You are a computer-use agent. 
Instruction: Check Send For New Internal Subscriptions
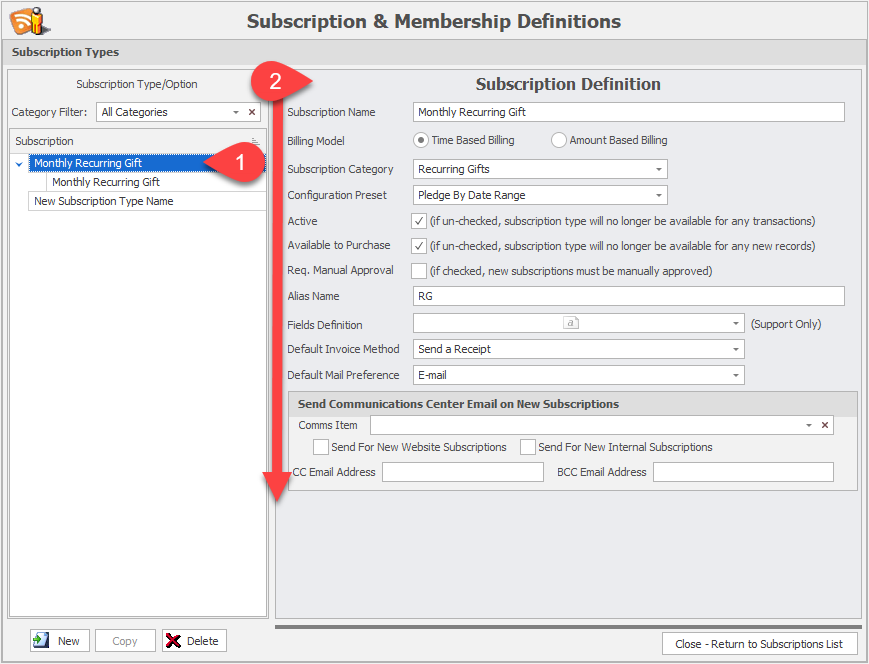(528, 447)
